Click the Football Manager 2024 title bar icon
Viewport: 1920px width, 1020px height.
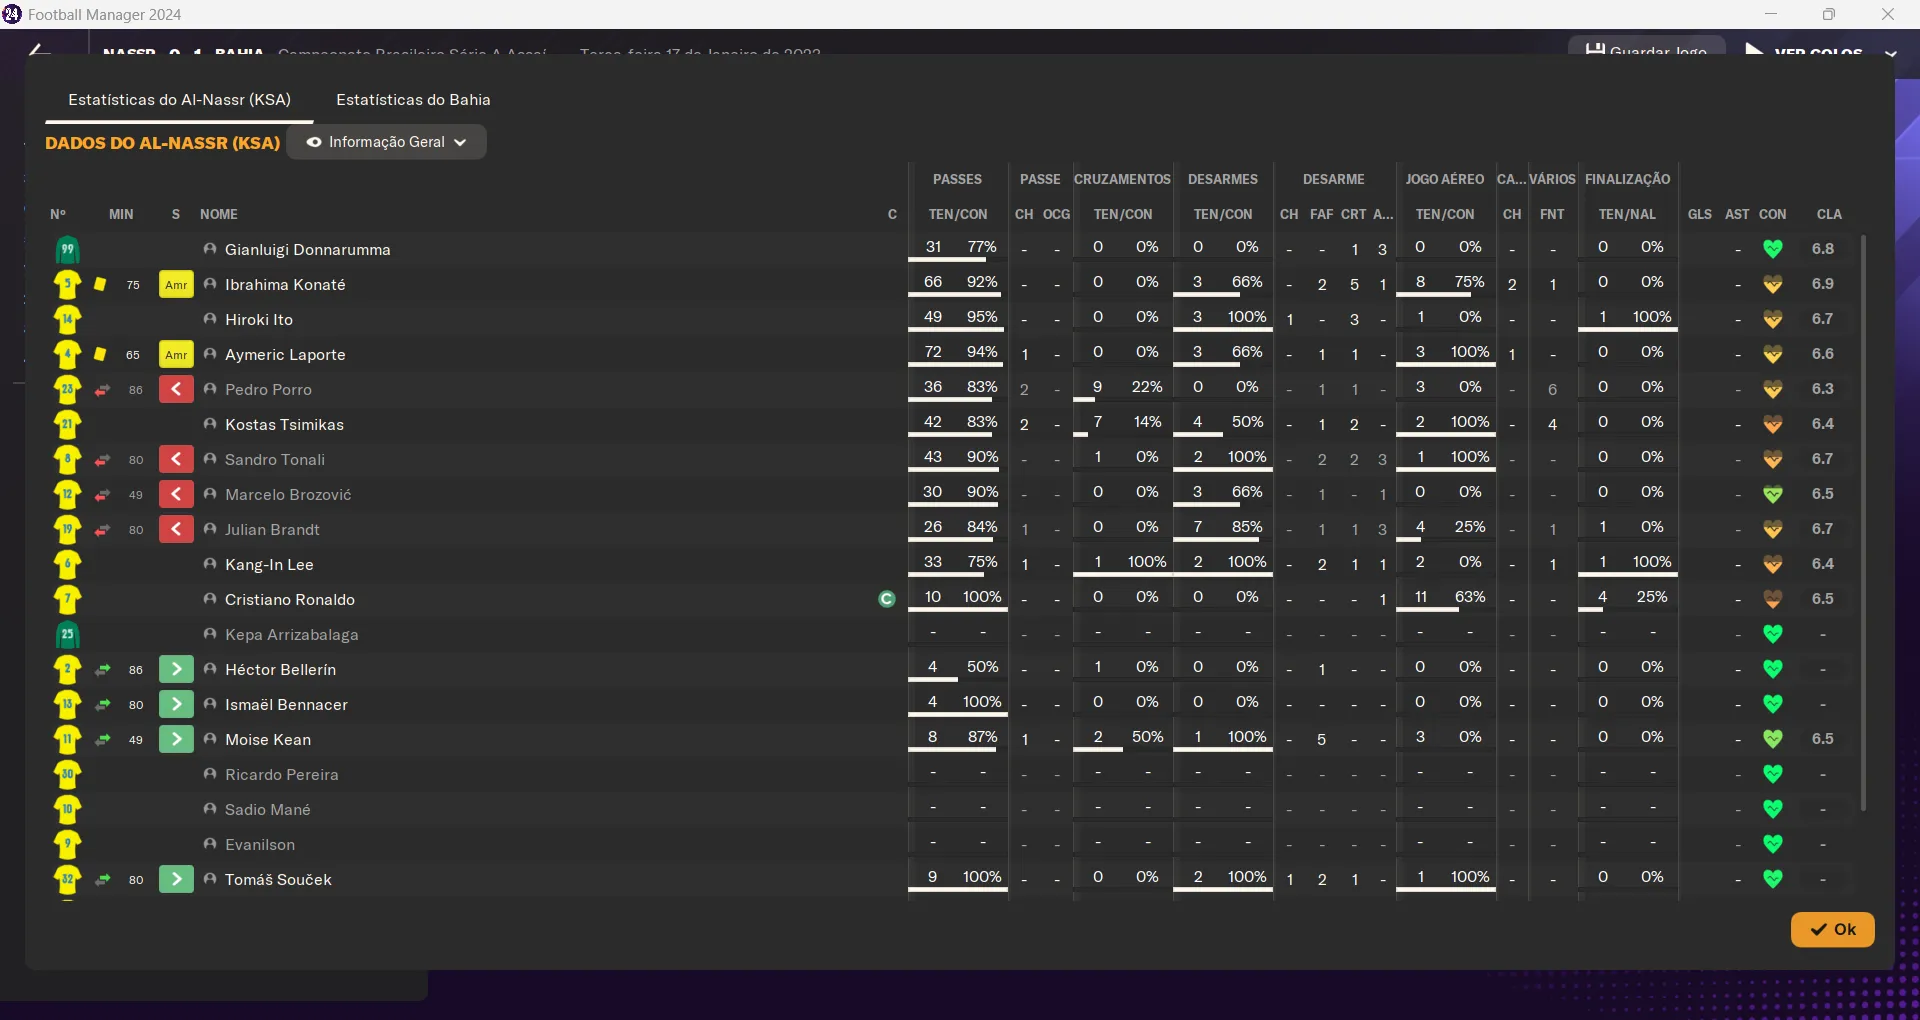12,14
